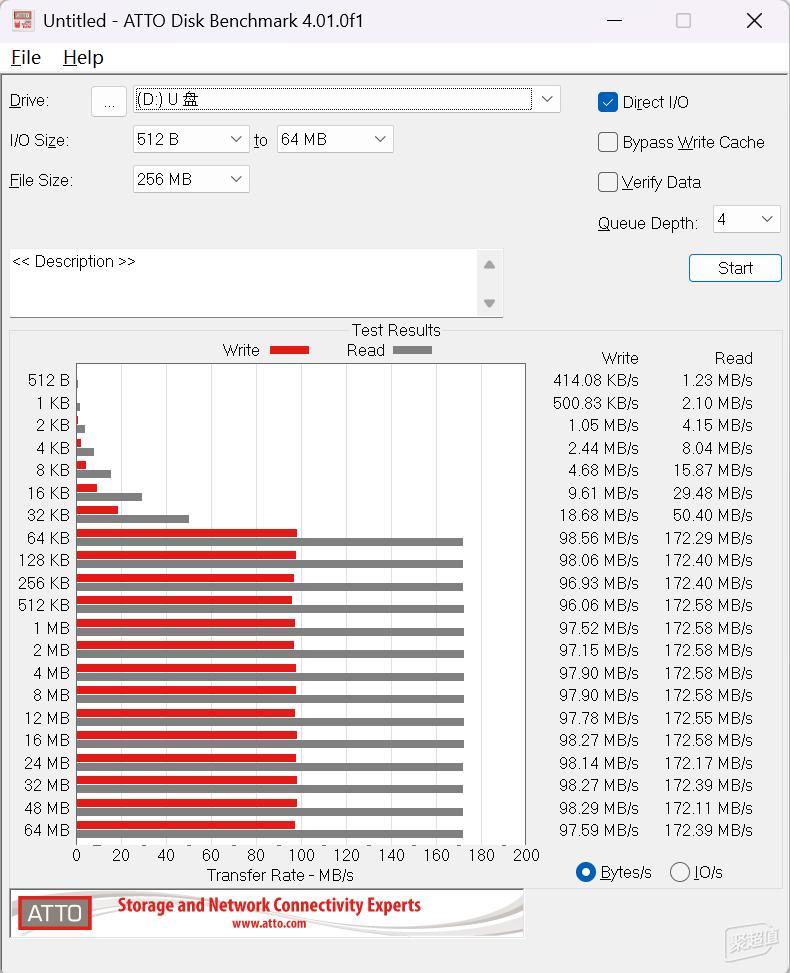The width and height of the screenshot is (790, 973).
Task: Open the I/O Size start '512 B' dropdown
Action: pyautogui.click(x=191, y=140)
